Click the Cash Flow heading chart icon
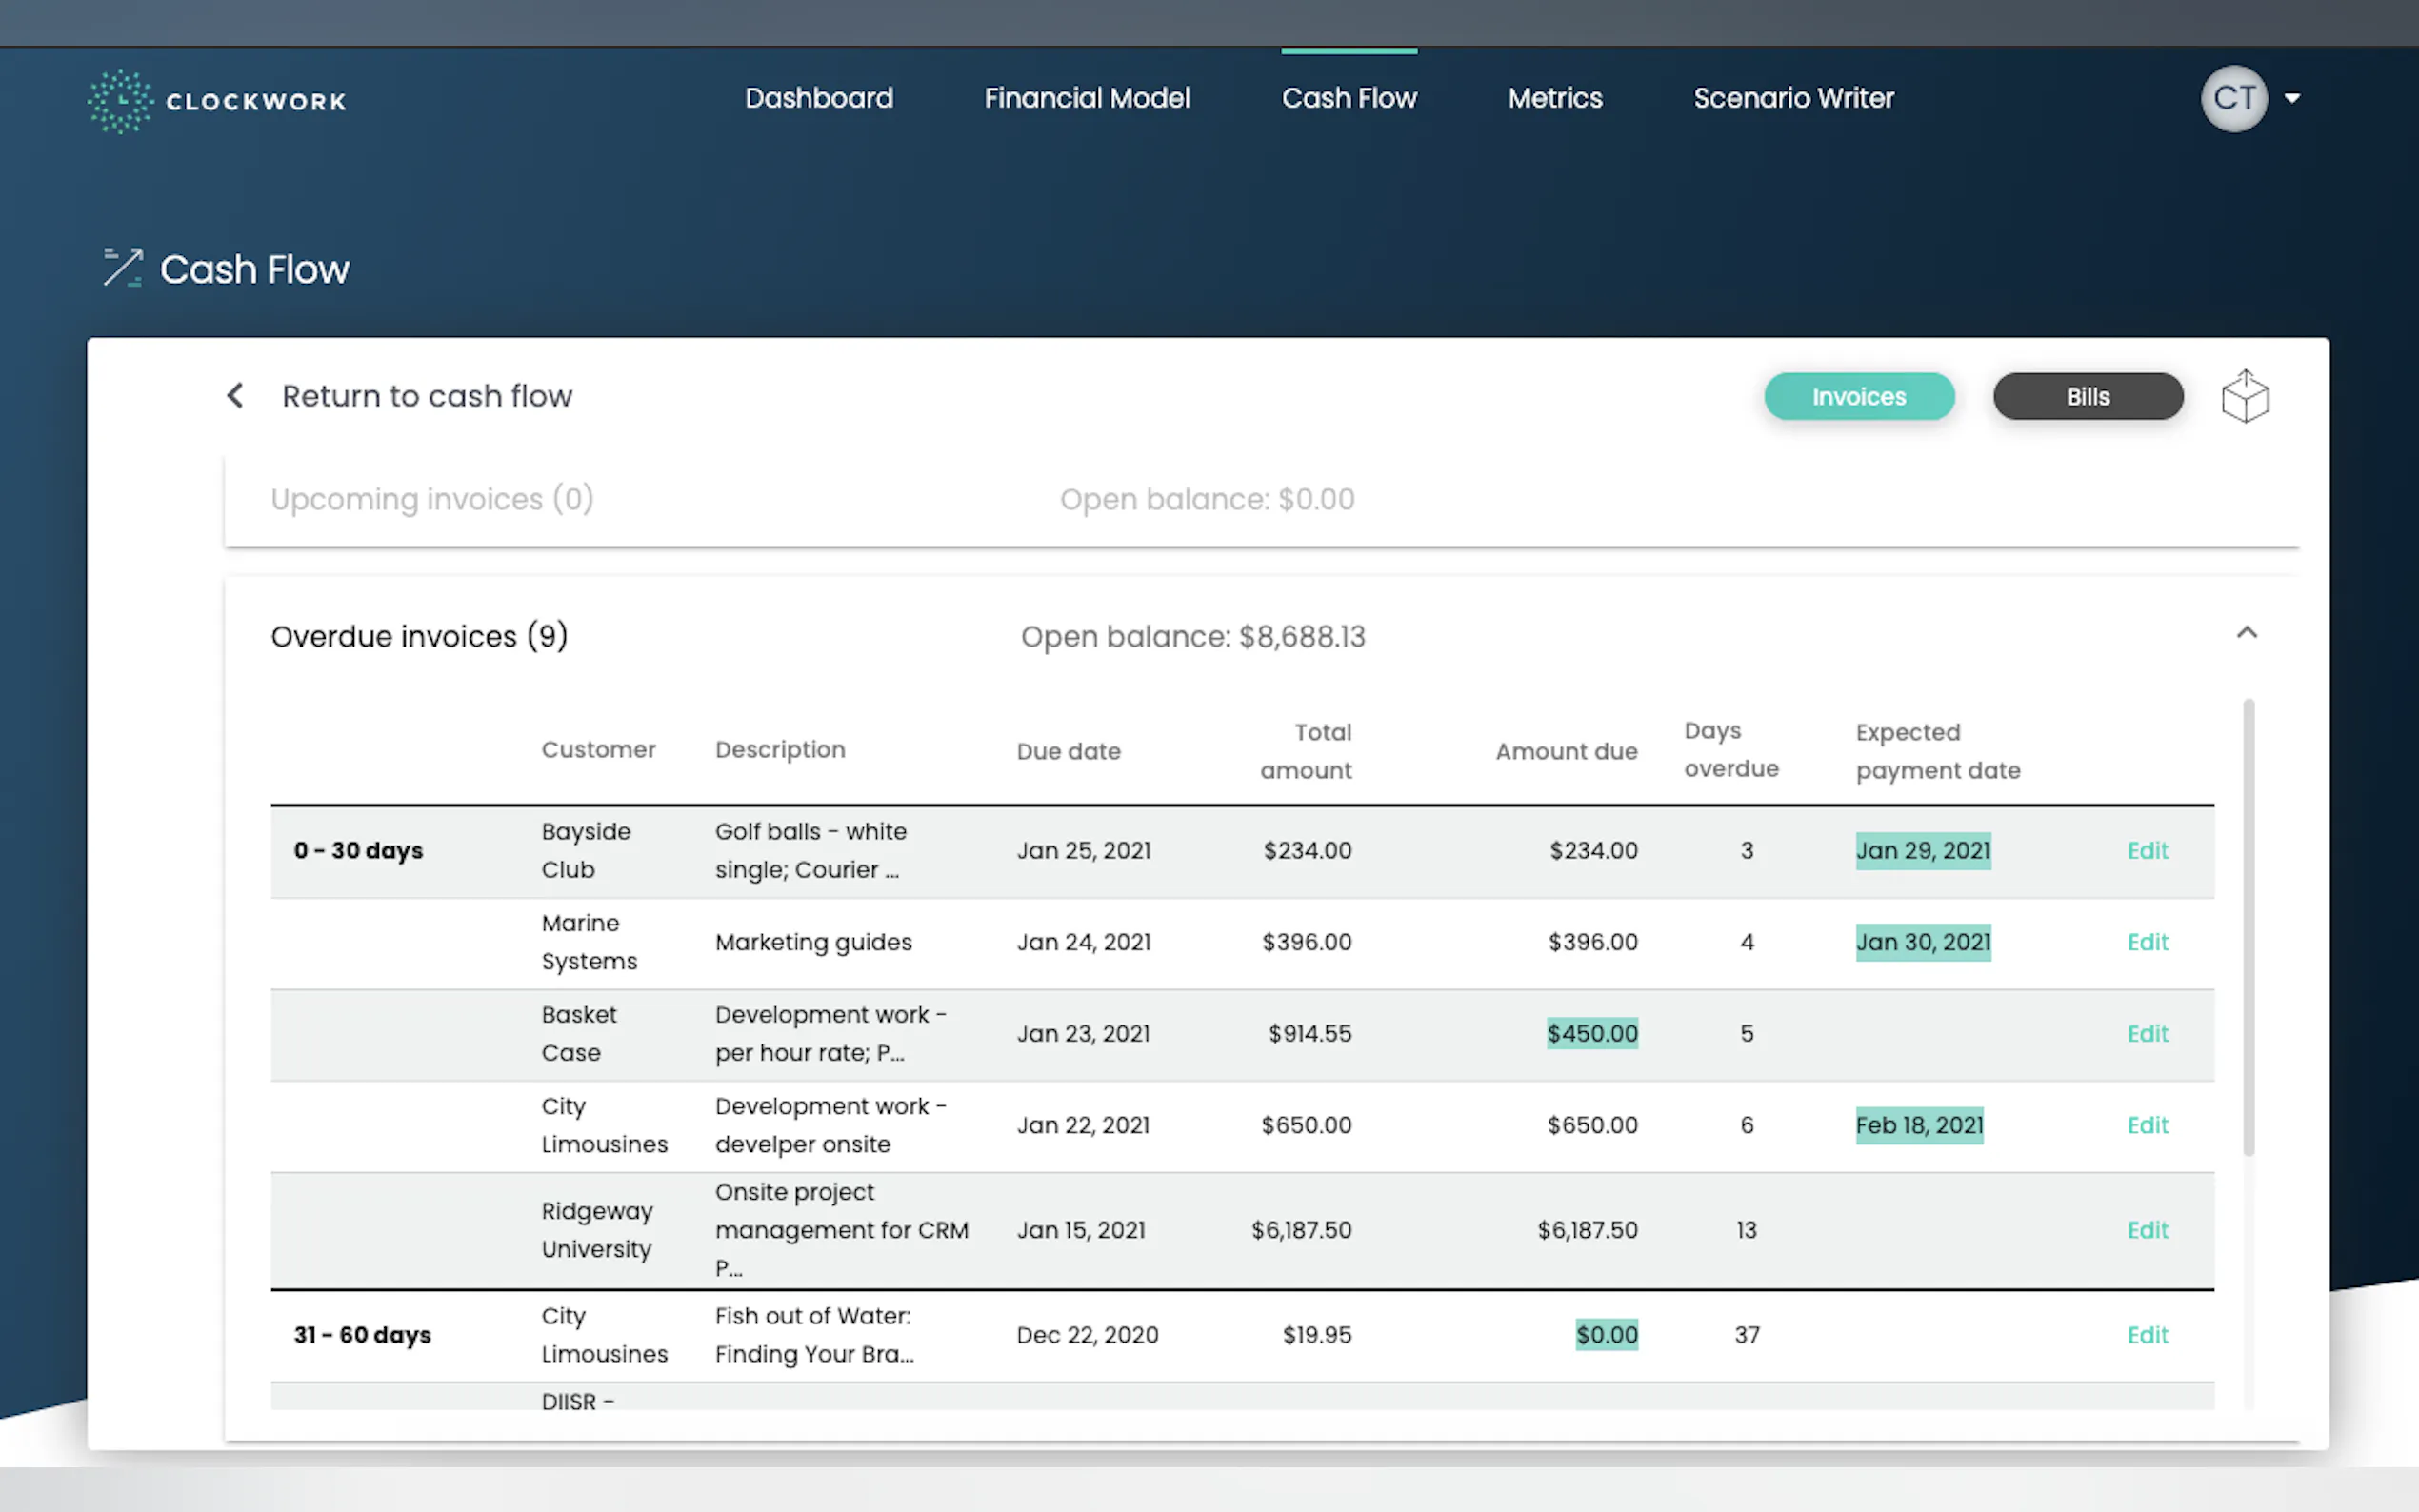2419x1512 pixels. click(x=123, y=268)
